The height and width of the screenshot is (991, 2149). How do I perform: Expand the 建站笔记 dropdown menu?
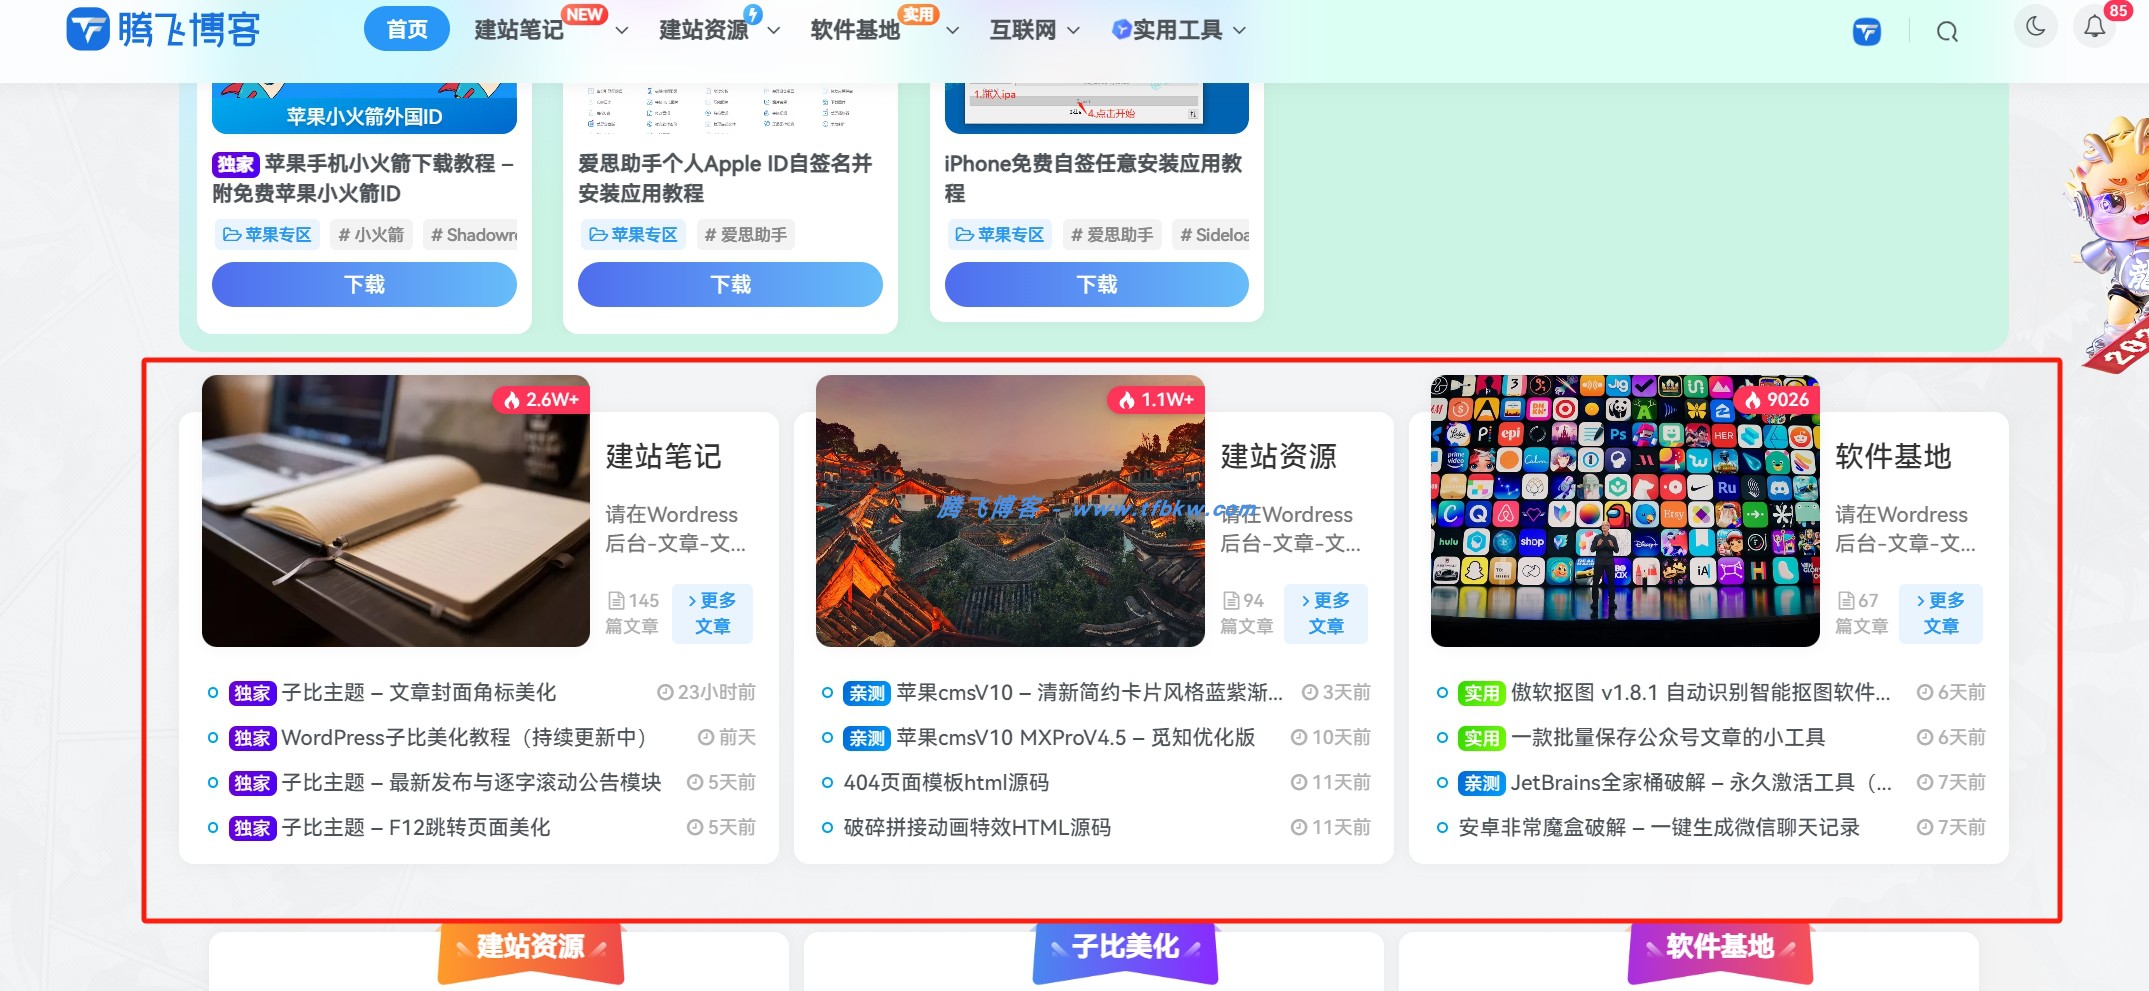pos(622,30)
